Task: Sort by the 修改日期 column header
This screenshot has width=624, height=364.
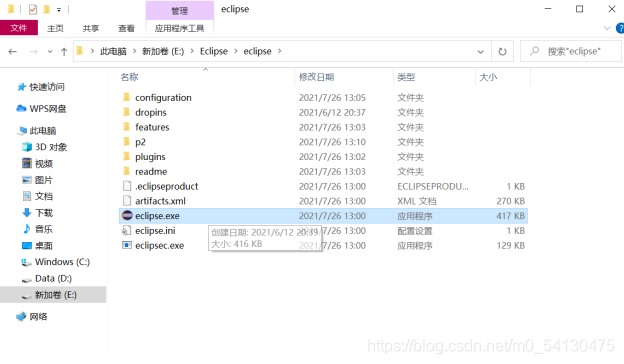Action: (x=316, y=77)
